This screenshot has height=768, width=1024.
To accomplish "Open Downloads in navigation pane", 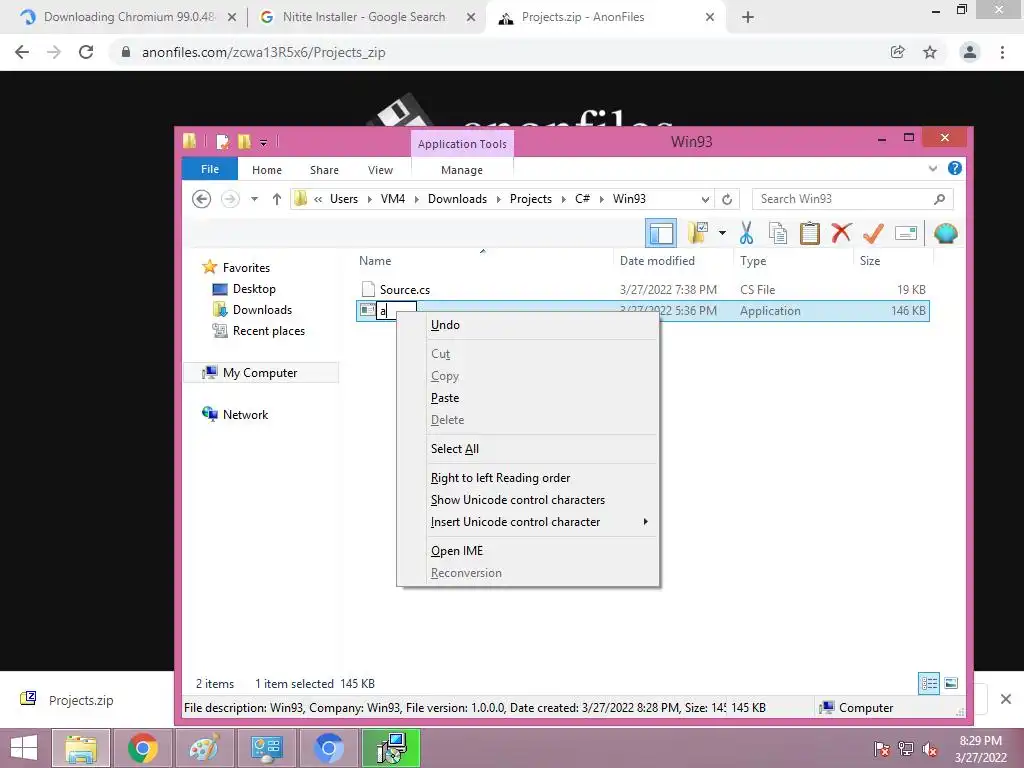I will pos(262,310).
